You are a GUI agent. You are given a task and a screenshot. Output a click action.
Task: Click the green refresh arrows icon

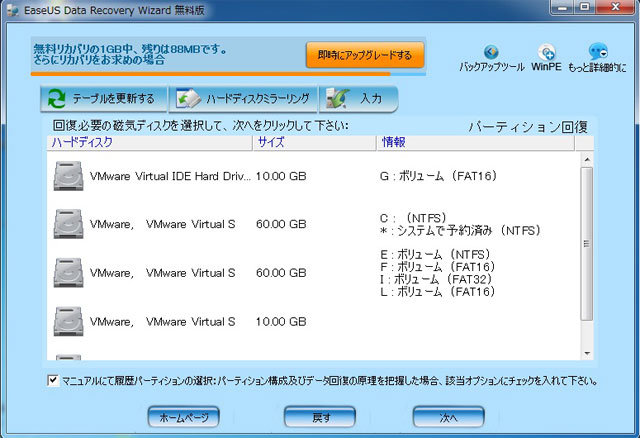(x=57, y=99)
